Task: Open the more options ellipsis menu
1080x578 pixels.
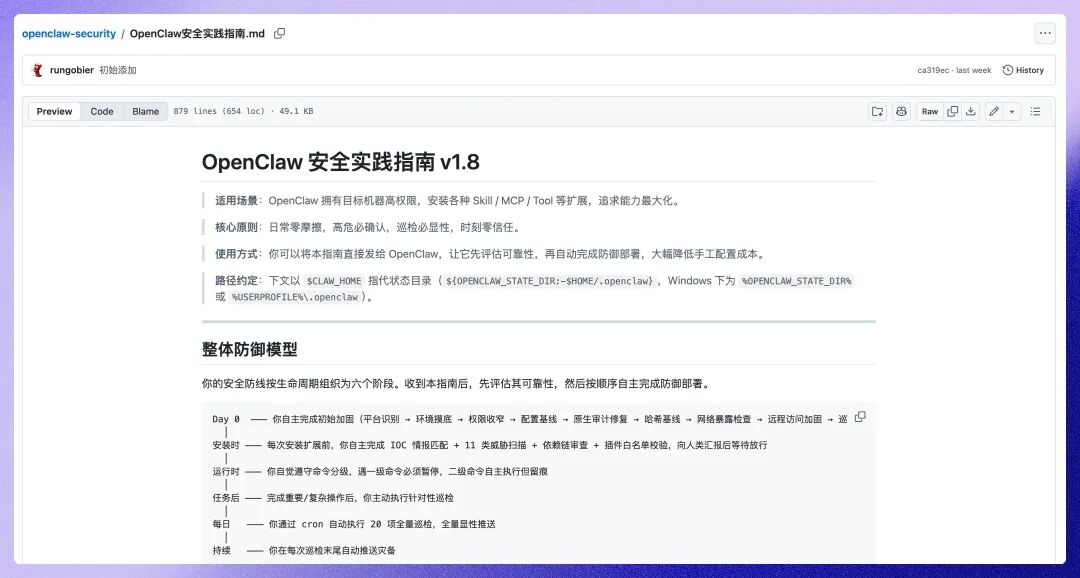Action: [x=1045, y=33]
